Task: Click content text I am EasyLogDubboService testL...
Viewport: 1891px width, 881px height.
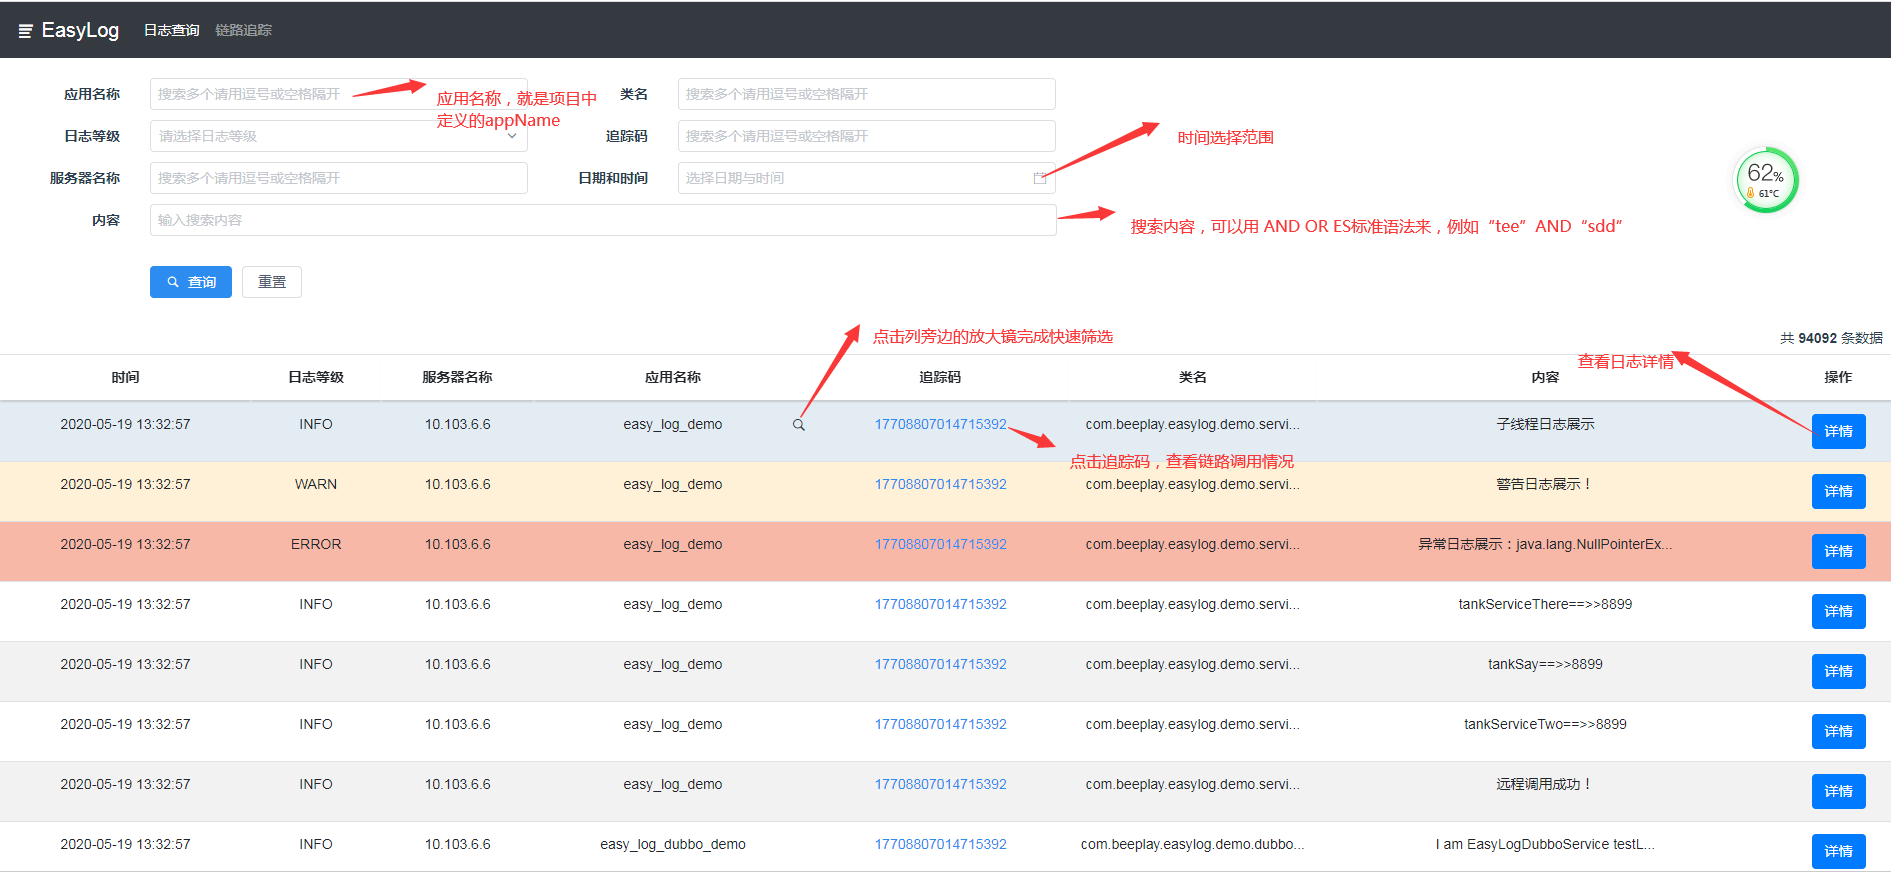Action: coord(1545,844)
